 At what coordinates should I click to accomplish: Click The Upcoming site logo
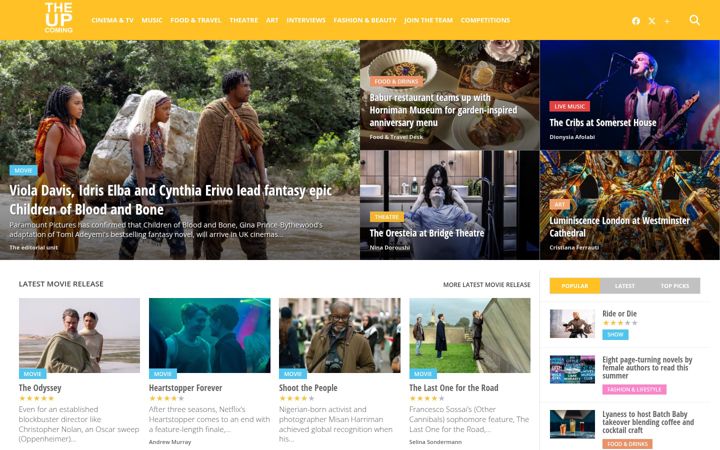pos(59,17)
